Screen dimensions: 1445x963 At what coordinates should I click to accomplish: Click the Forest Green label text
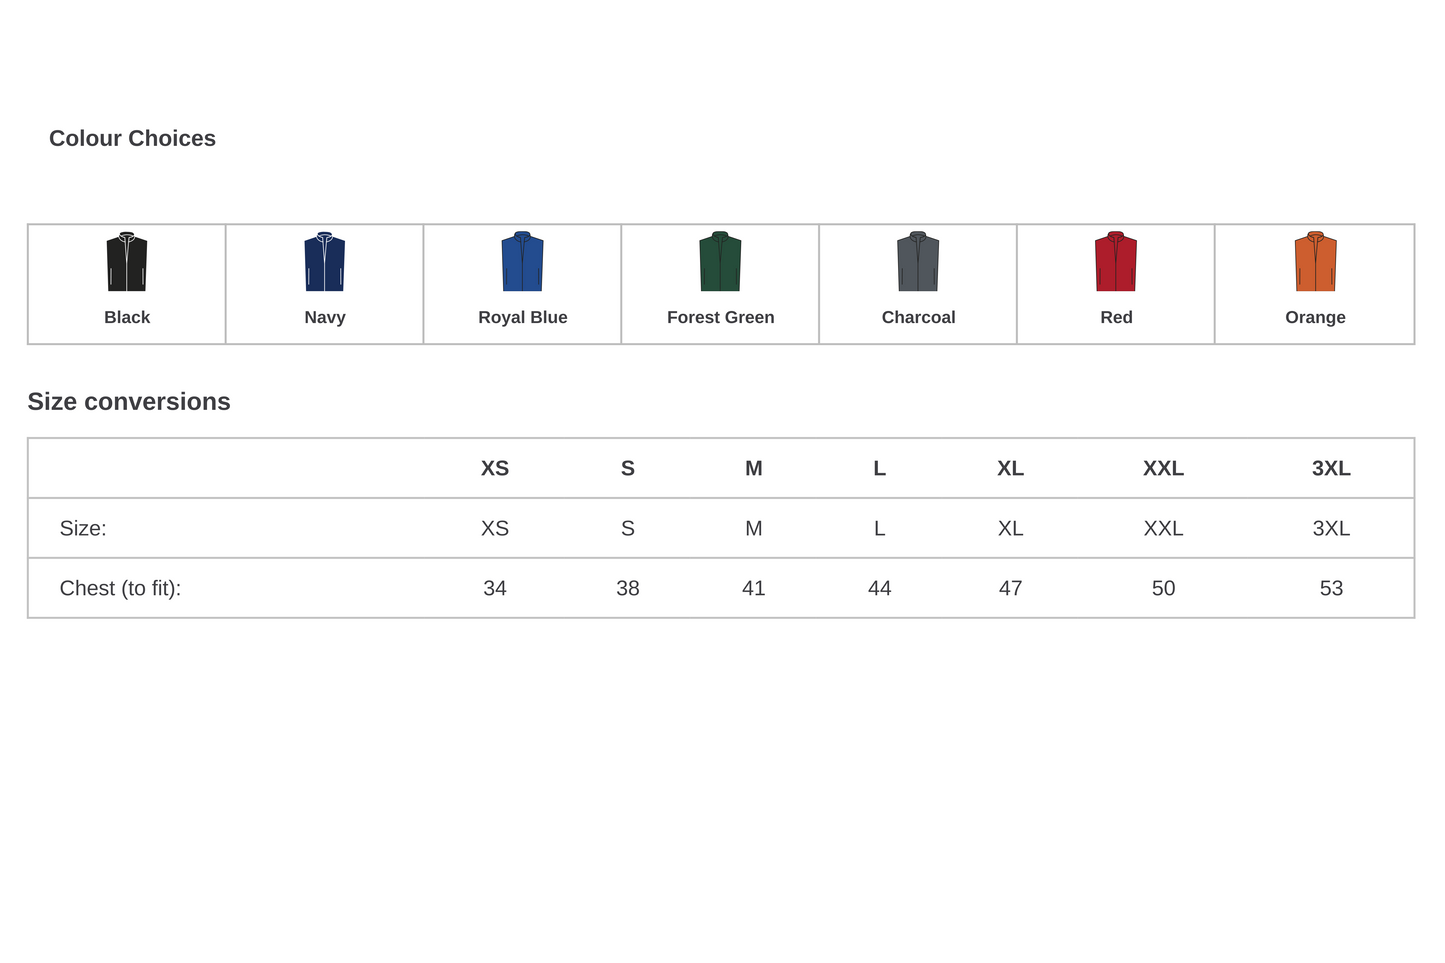721,317
